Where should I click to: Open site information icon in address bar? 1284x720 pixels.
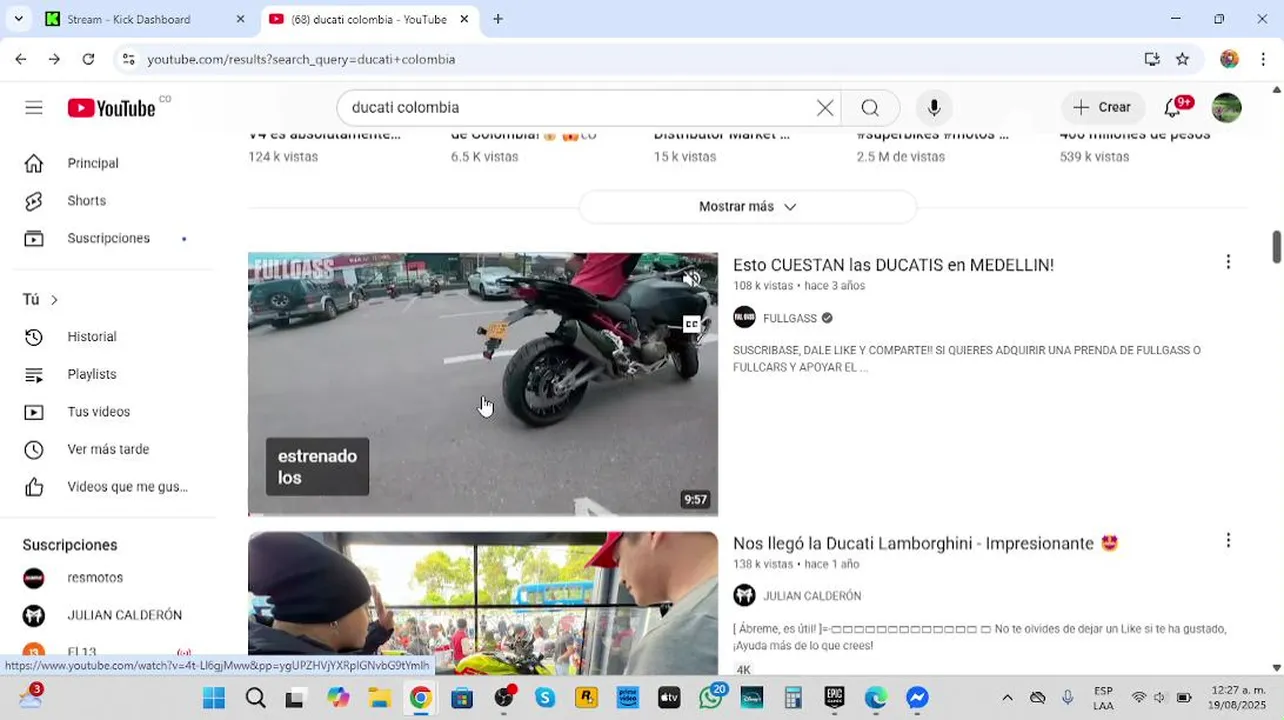coord(128,59)
